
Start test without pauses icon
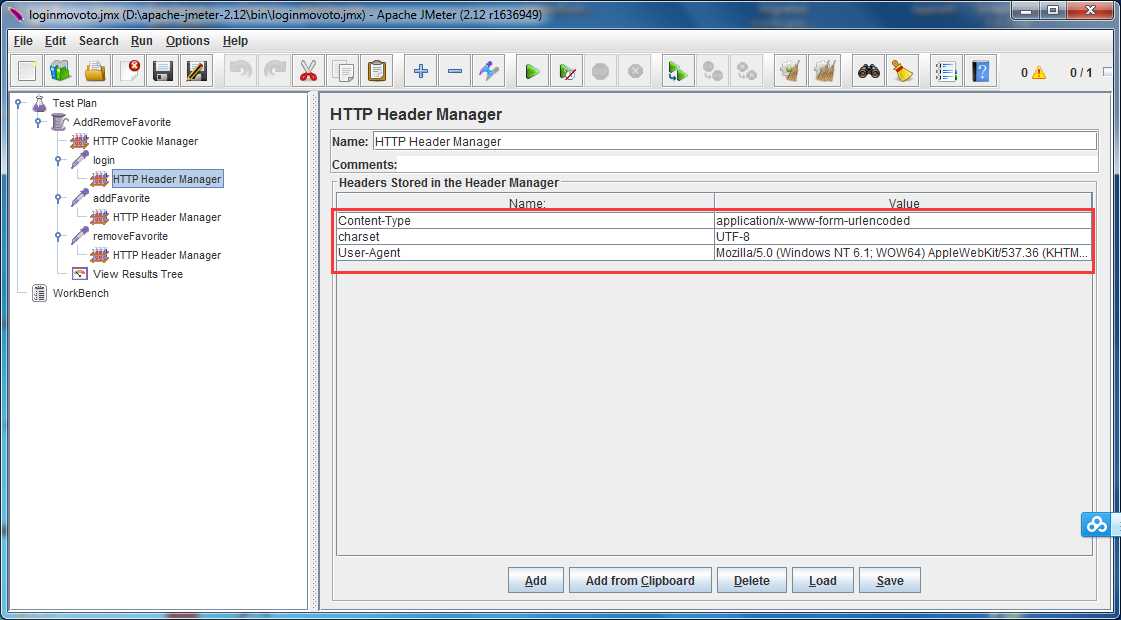(x=566, y=72)
